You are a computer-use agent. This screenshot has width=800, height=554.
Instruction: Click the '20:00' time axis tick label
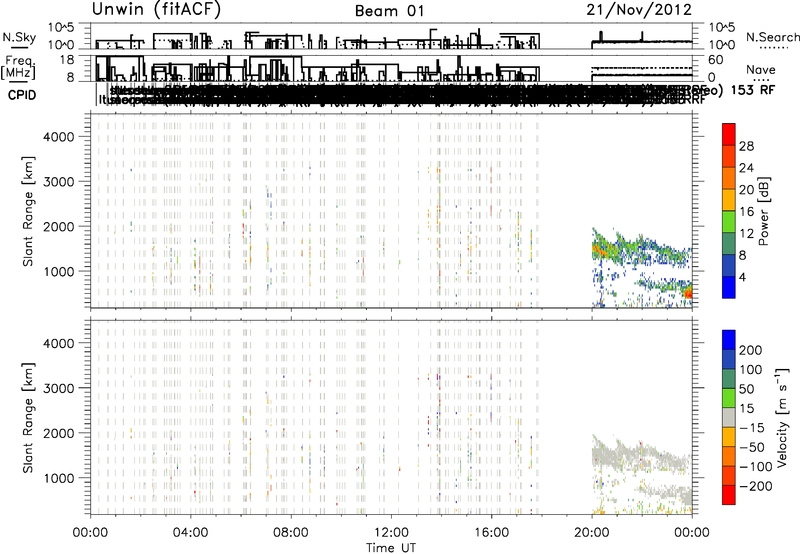tap(592, 533)
